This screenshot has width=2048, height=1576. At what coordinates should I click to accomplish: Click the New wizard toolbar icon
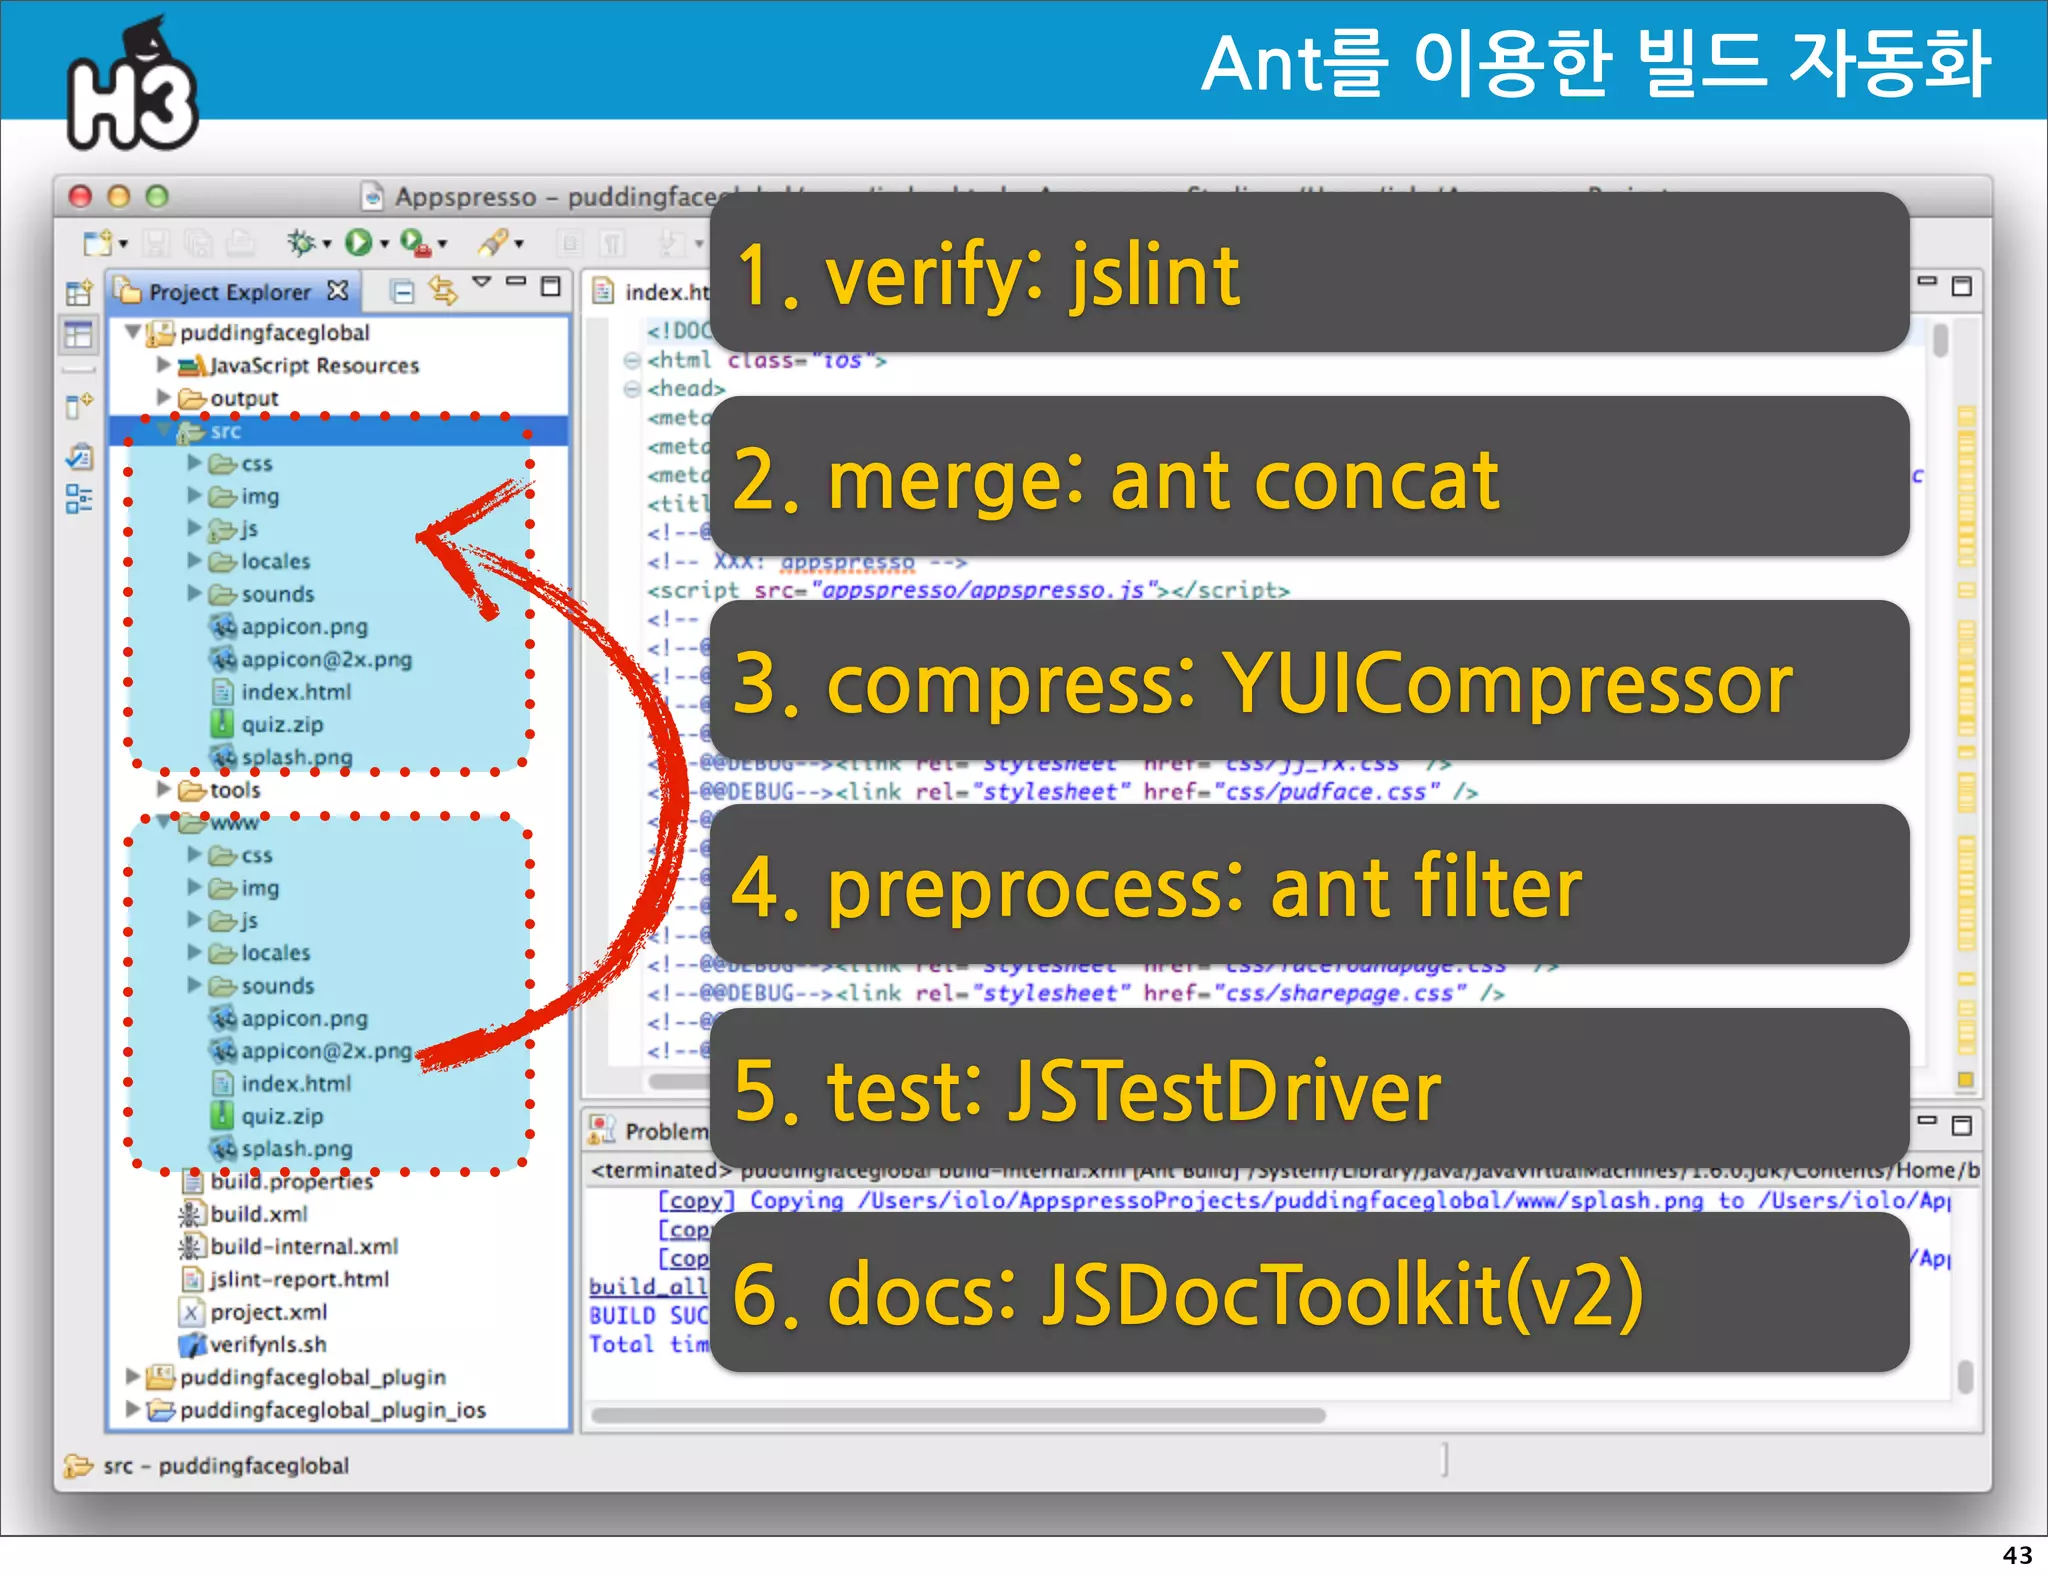coord(98,243)
